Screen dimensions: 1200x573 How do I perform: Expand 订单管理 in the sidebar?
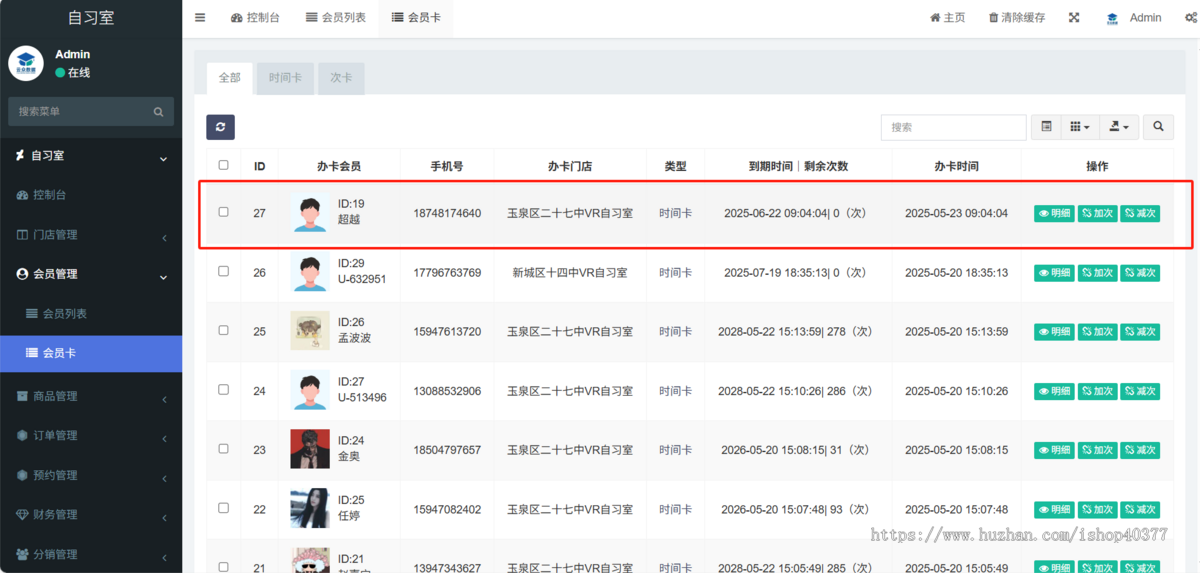tap(91, 435)
